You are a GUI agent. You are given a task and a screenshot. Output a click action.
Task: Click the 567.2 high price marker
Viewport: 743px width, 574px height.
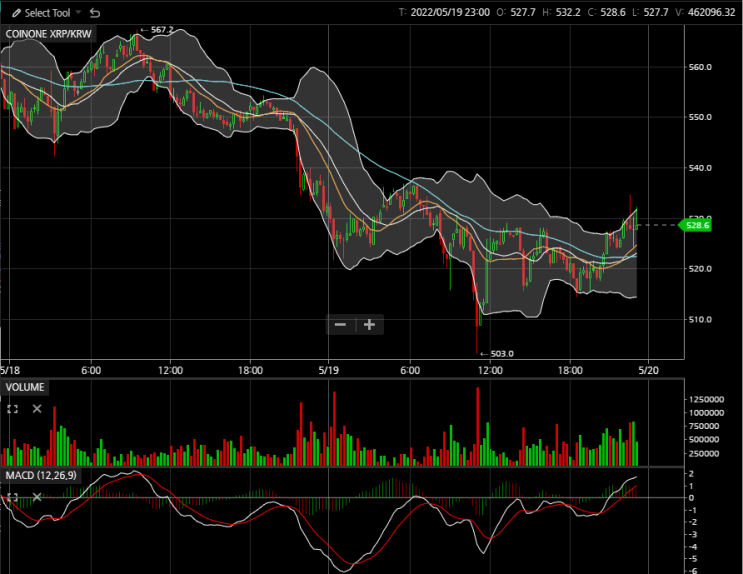(x=162, y=30)
